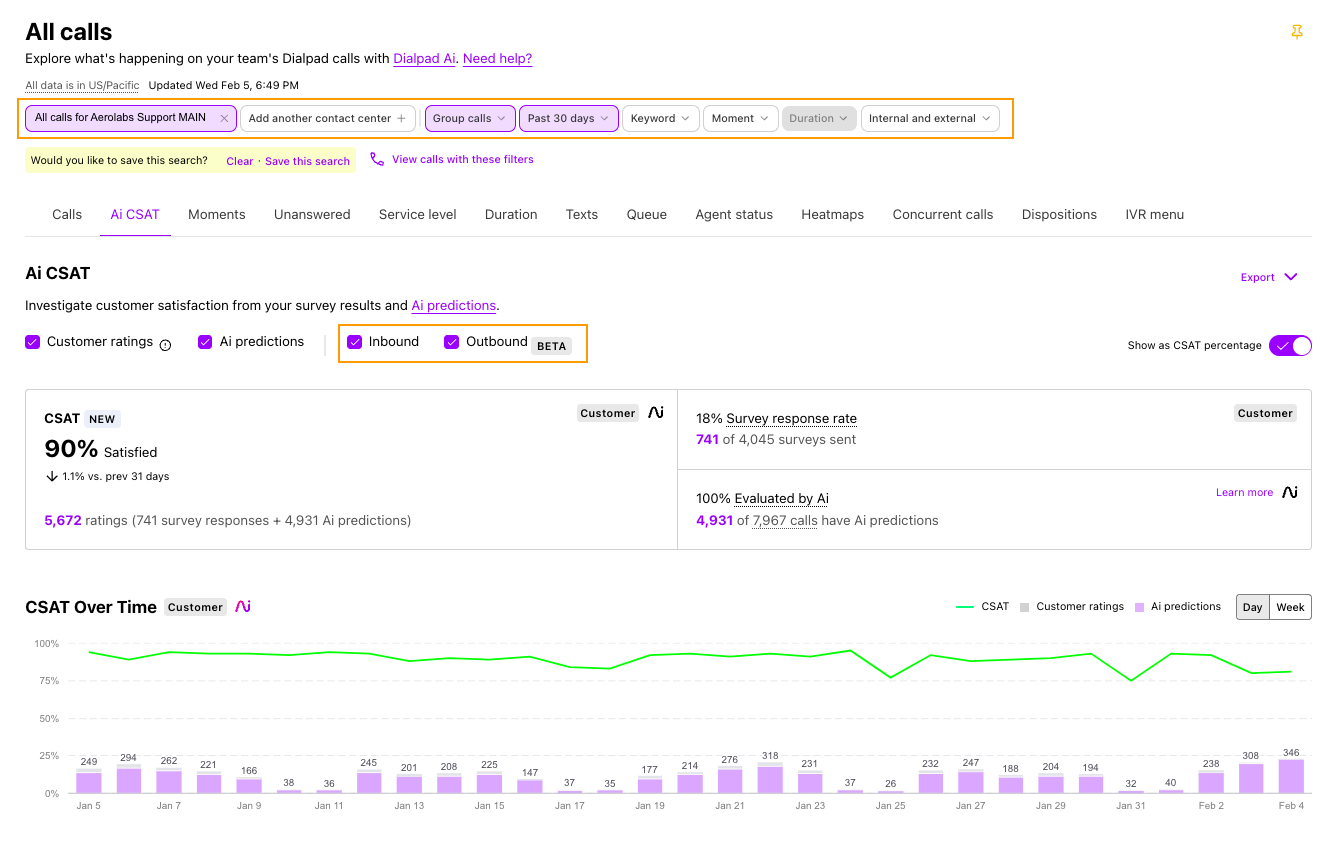Click Save this search
The height and width of the screenshot is (844, 1334).
pos(307,161)
